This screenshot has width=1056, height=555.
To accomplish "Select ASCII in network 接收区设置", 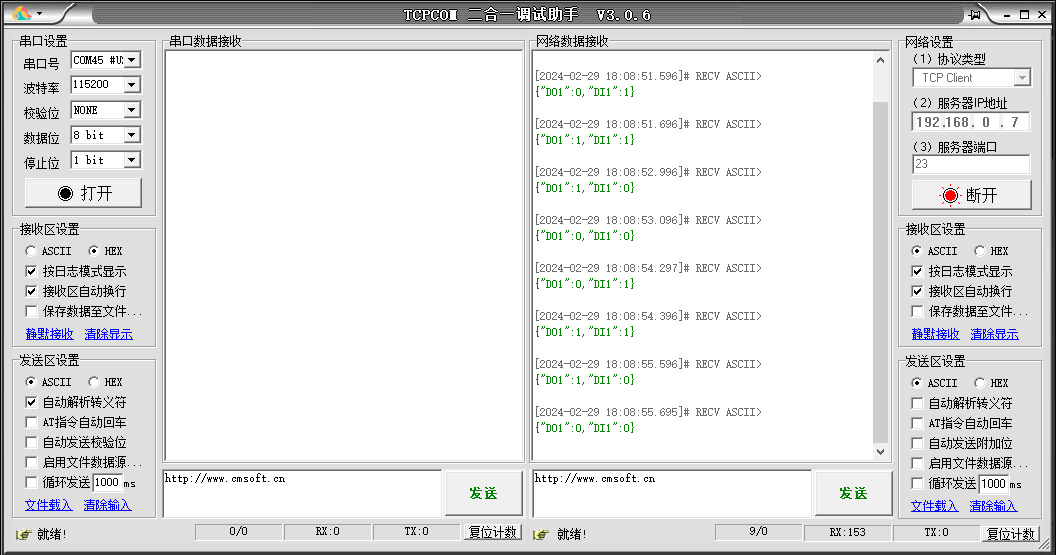I will click(x=917, y=251).
